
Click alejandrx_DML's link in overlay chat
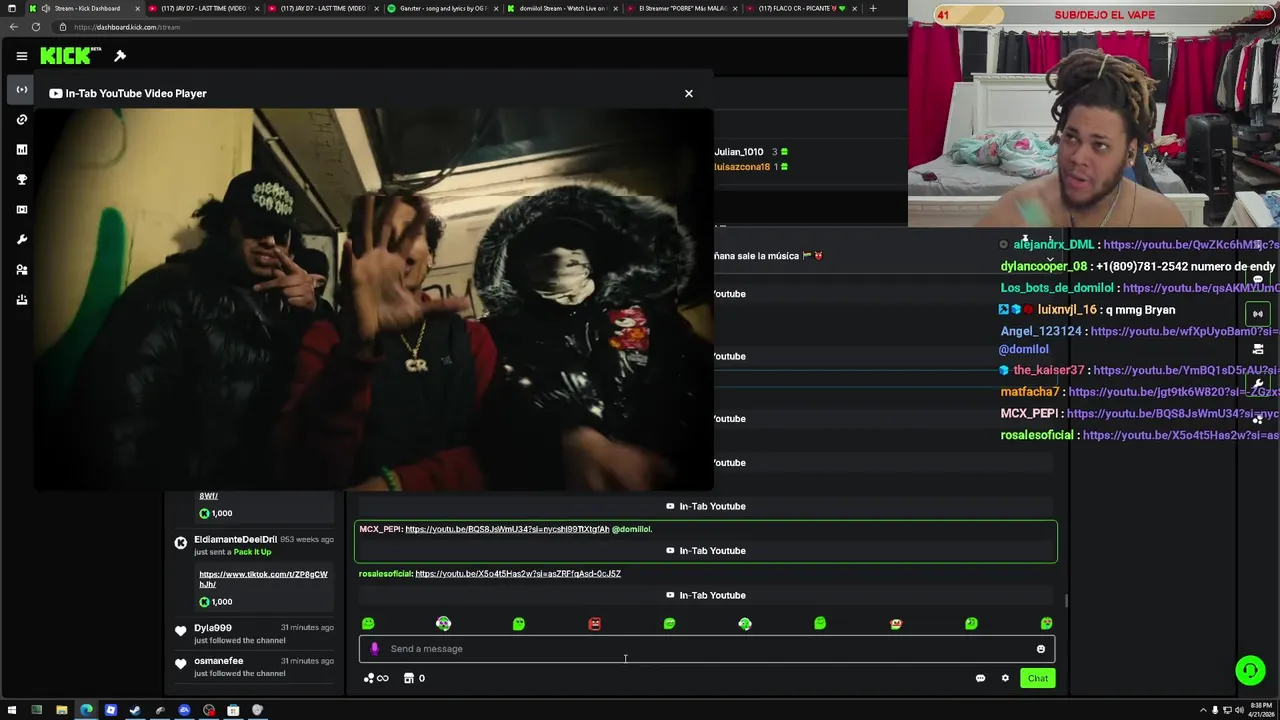[x=1191, y=245]
